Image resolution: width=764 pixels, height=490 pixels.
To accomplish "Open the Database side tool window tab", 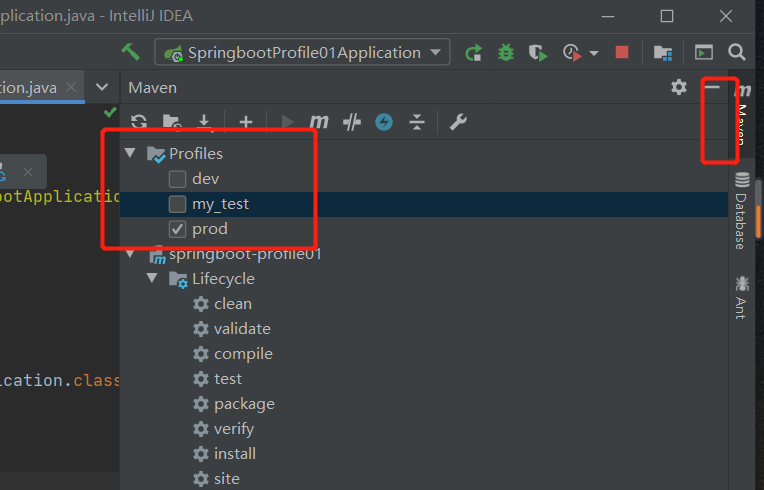I will [741, 210].
